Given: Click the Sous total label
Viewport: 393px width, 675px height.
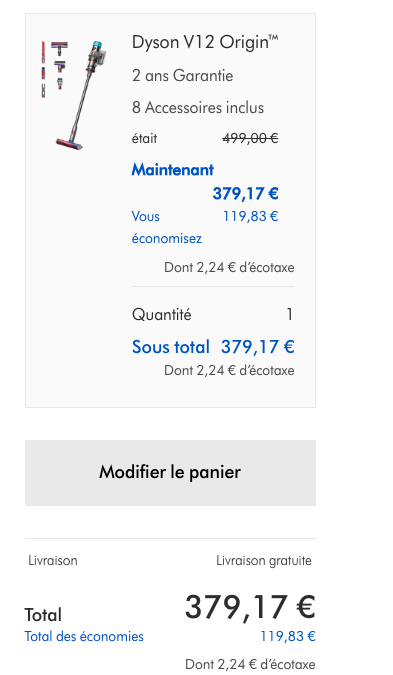Looking at the screenshot, I should tap(170, 347).
